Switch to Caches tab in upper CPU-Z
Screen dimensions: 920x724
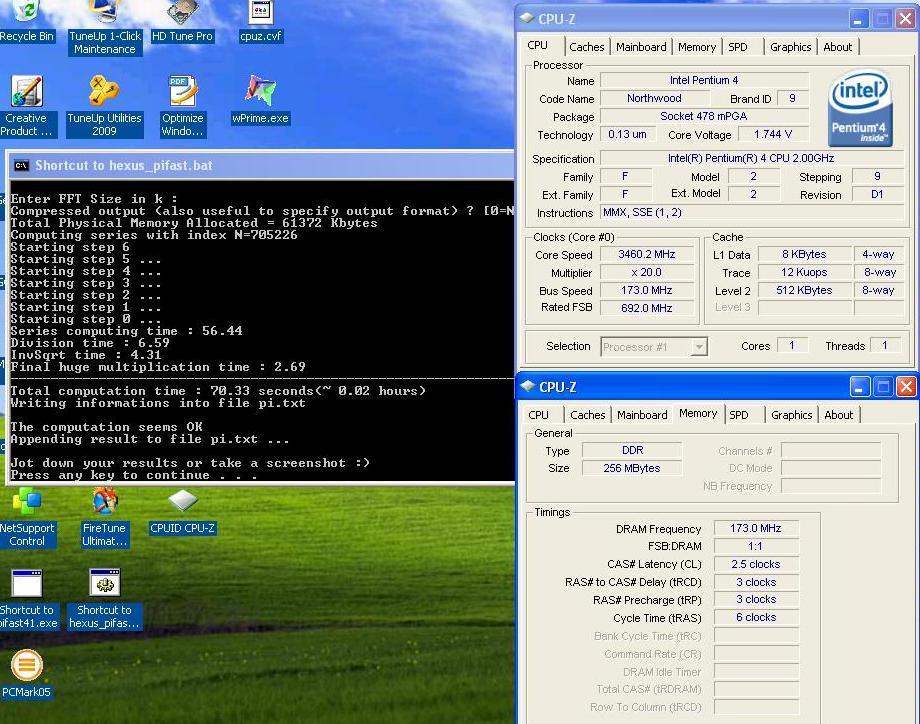(587, 47)
